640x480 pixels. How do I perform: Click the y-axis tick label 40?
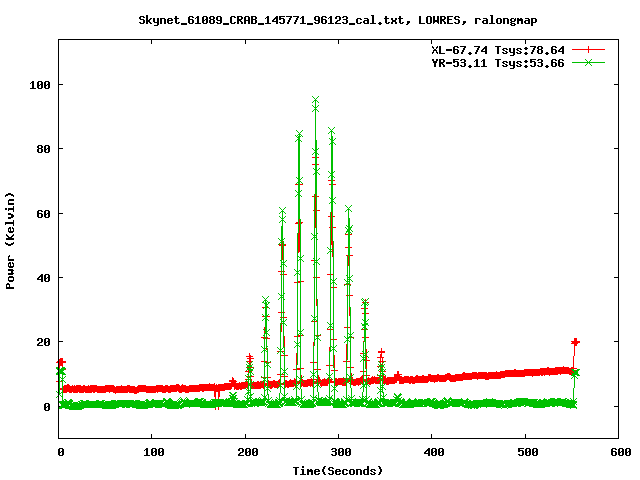tap(43, 278)
